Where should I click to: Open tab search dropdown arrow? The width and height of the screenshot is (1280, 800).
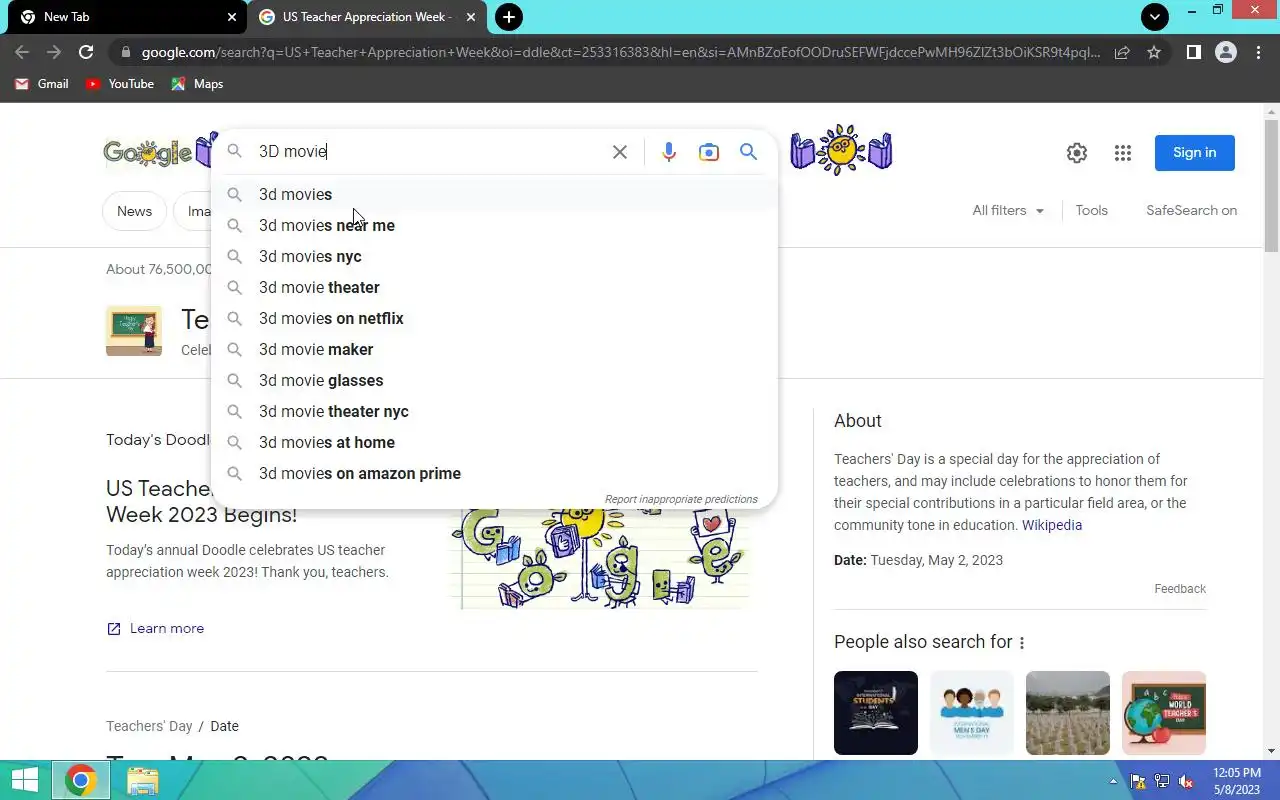click(1155, 17)
